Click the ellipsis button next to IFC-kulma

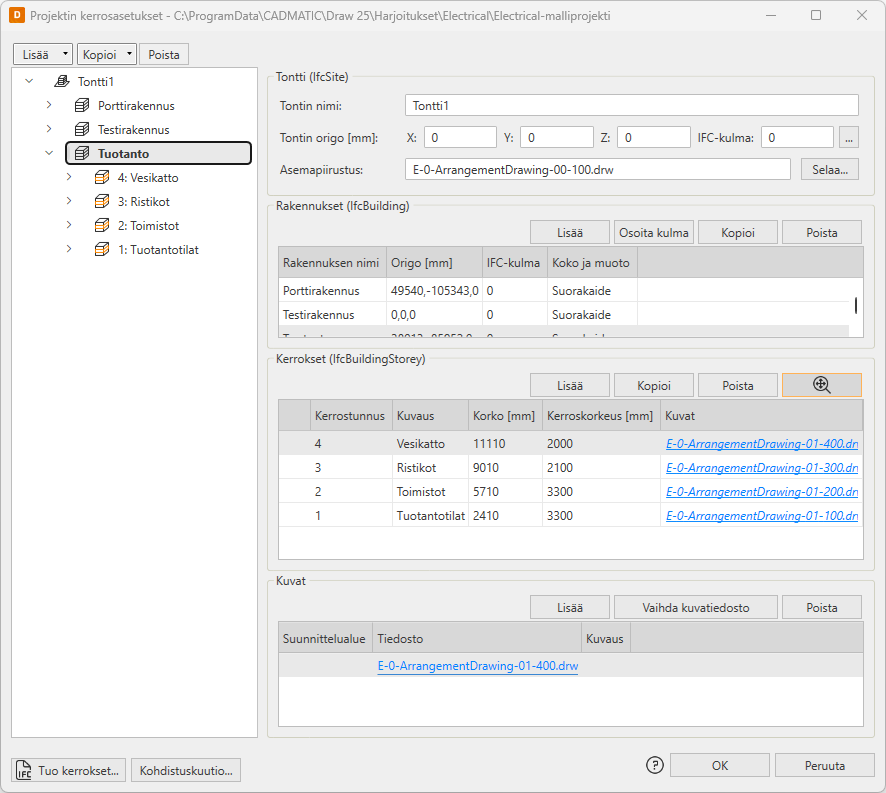coord(849,137)
